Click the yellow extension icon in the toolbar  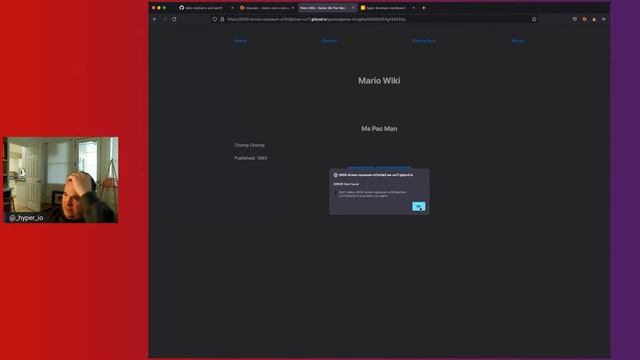coord(594,19)
